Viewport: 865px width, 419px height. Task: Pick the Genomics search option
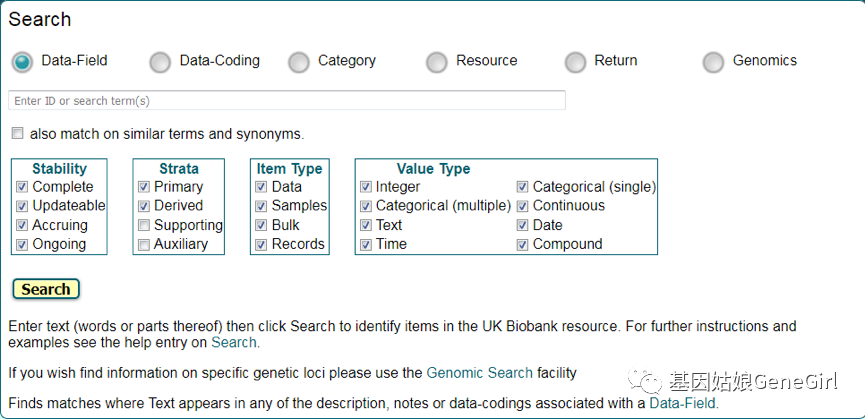point(713,62)
